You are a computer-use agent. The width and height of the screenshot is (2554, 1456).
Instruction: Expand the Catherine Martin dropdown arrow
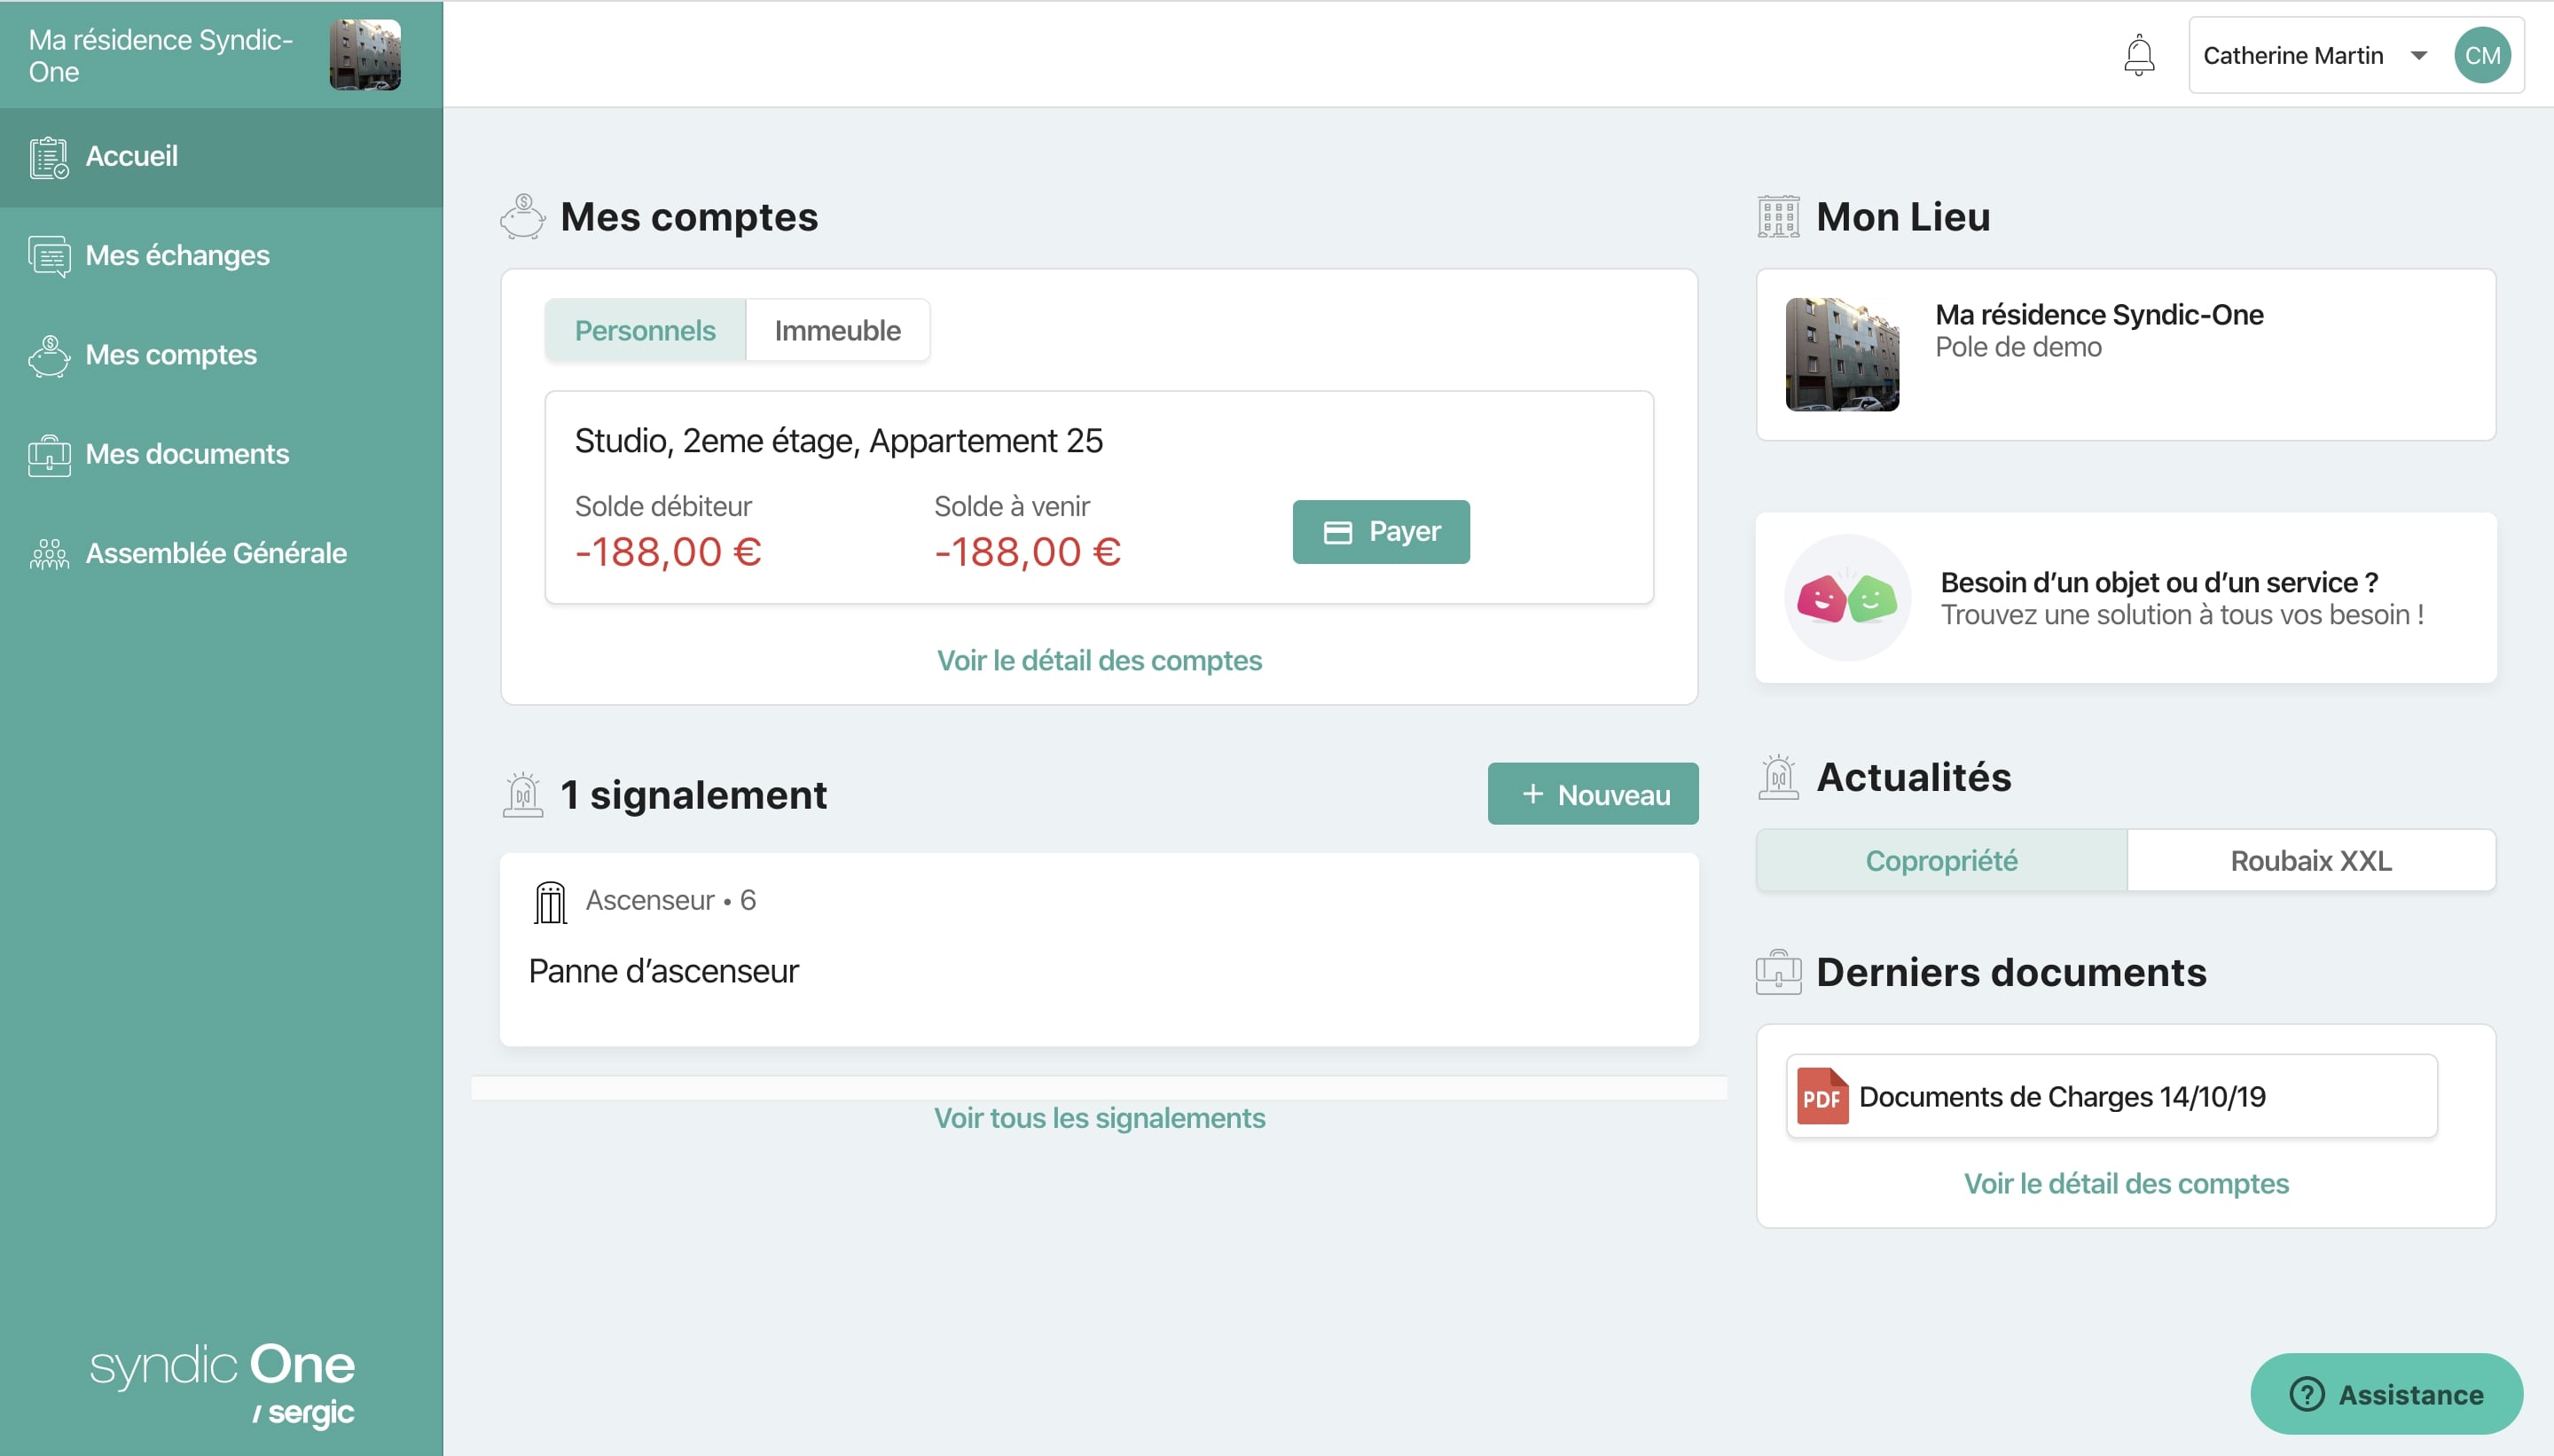point(2418,55)
